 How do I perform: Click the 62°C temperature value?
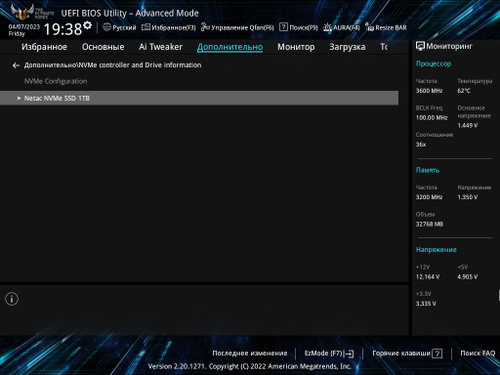(x=464, y=91)
